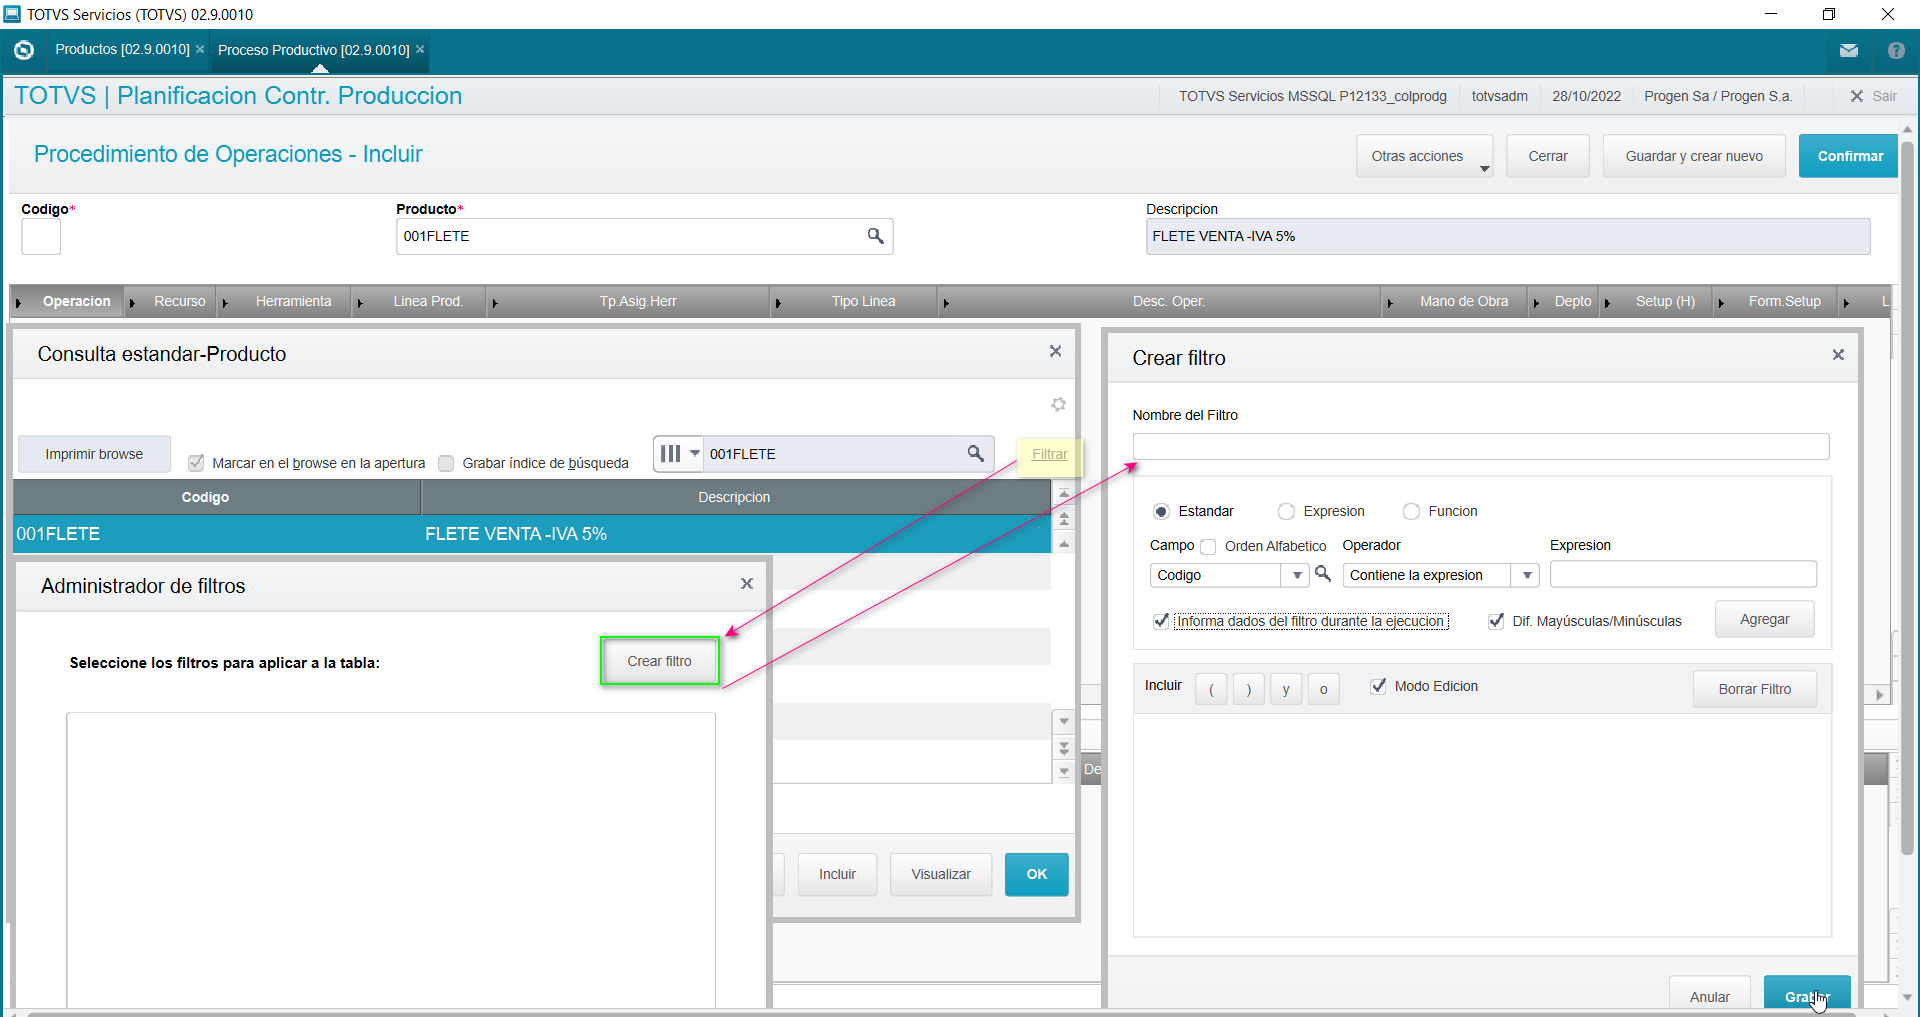
Task: Click the OK button in Consulta estandar
Action: pyautogui.click(x=1036, y=874)
